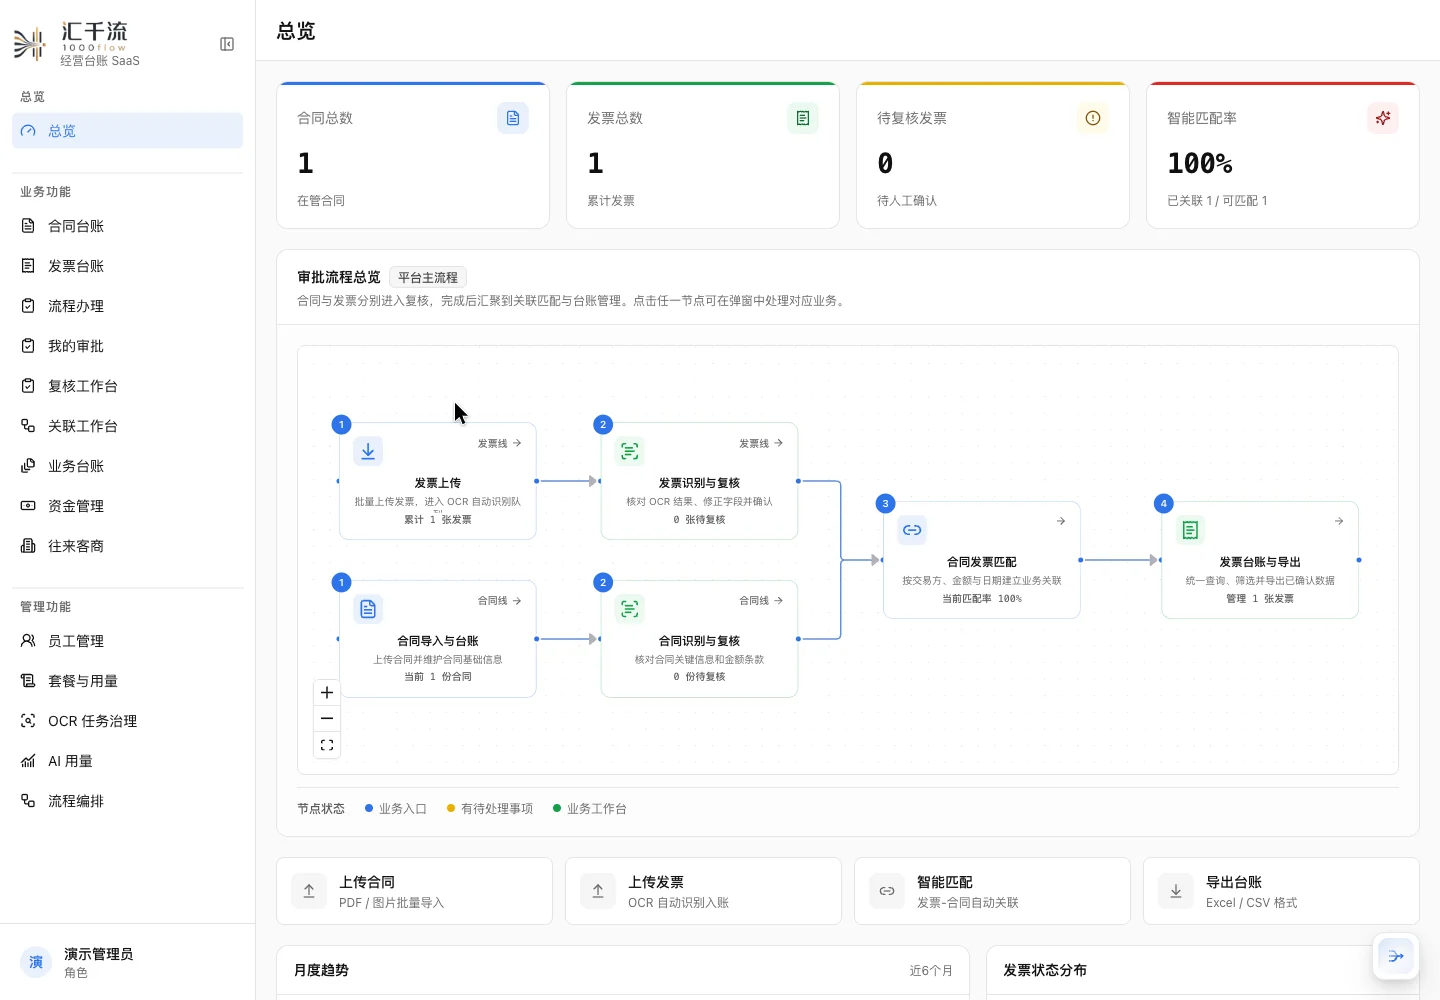Zoom in on the flow canvas
The width and height of the screenshot is (1440, 1000).
click(x=327, y=692)
